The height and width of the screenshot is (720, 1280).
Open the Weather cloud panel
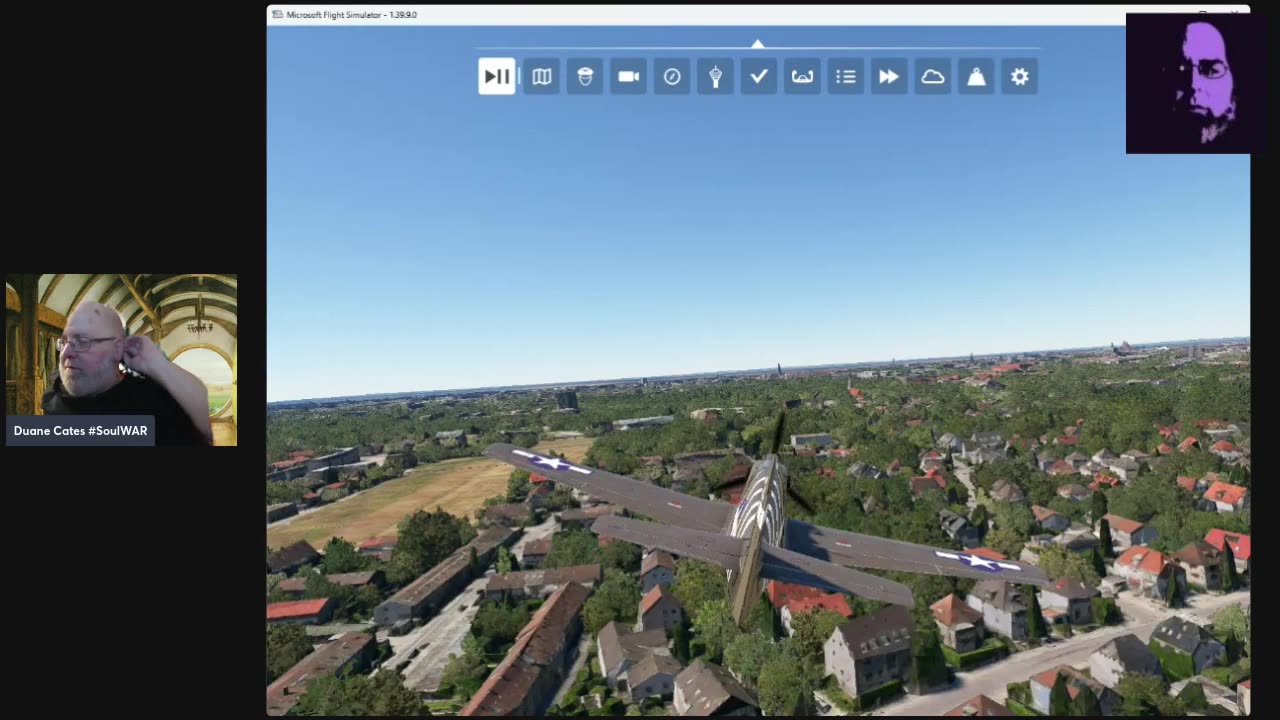pyautogui.click(x=933, y=77)
